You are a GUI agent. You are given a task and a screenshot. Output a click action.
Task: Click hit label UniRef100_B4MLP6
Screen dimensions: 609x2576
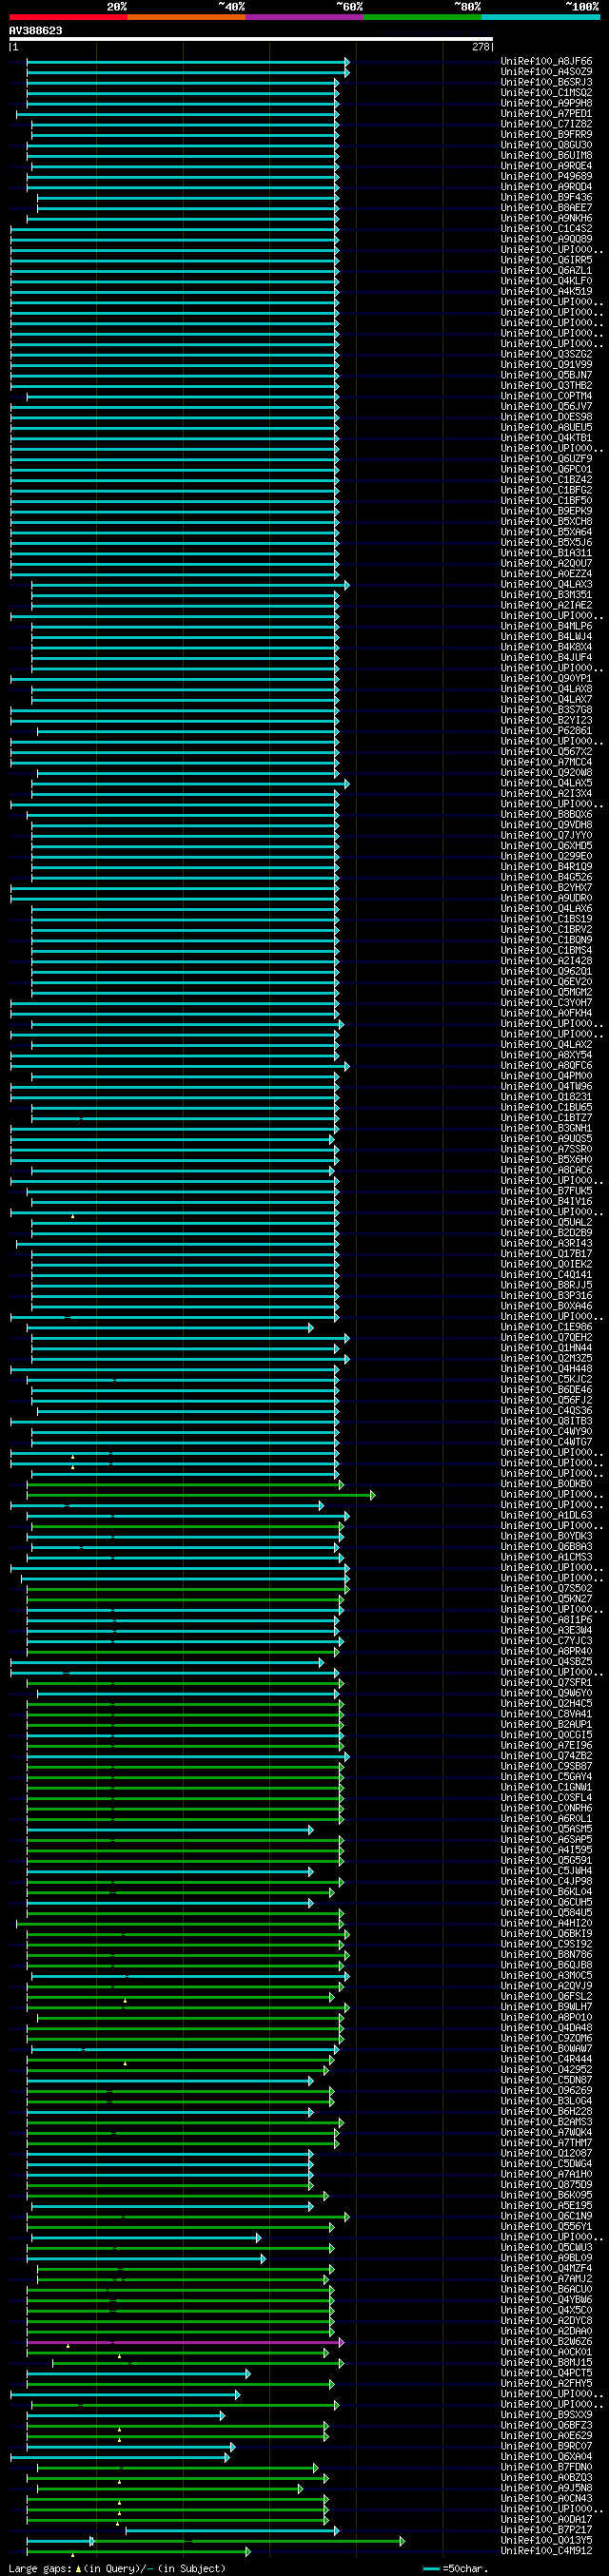click(x=546, y=626)
